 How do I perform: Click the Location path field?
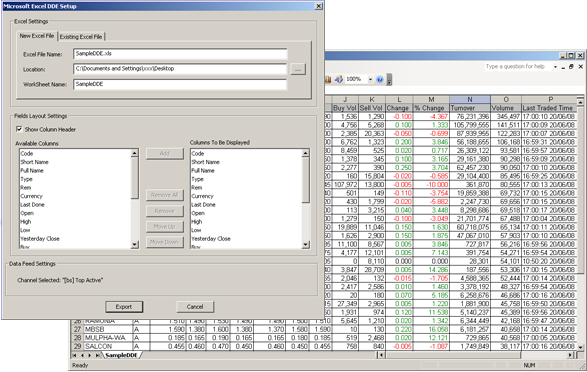[180, 69]
